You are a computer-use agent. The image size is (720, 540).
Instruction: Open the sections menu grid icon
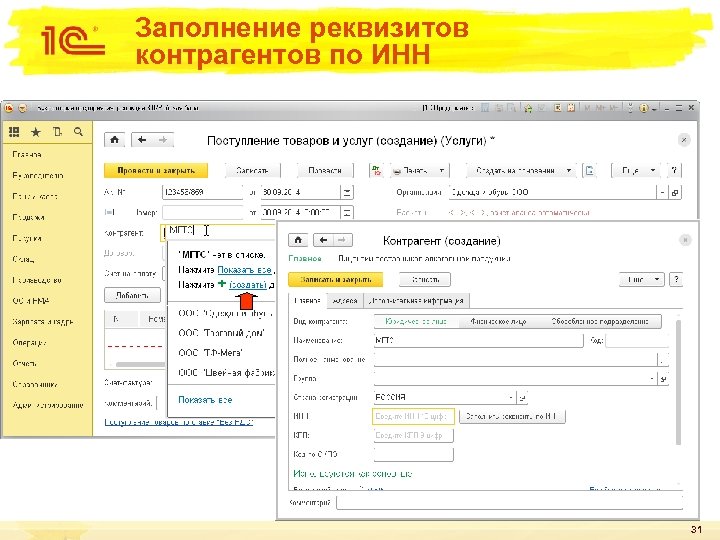14,132
